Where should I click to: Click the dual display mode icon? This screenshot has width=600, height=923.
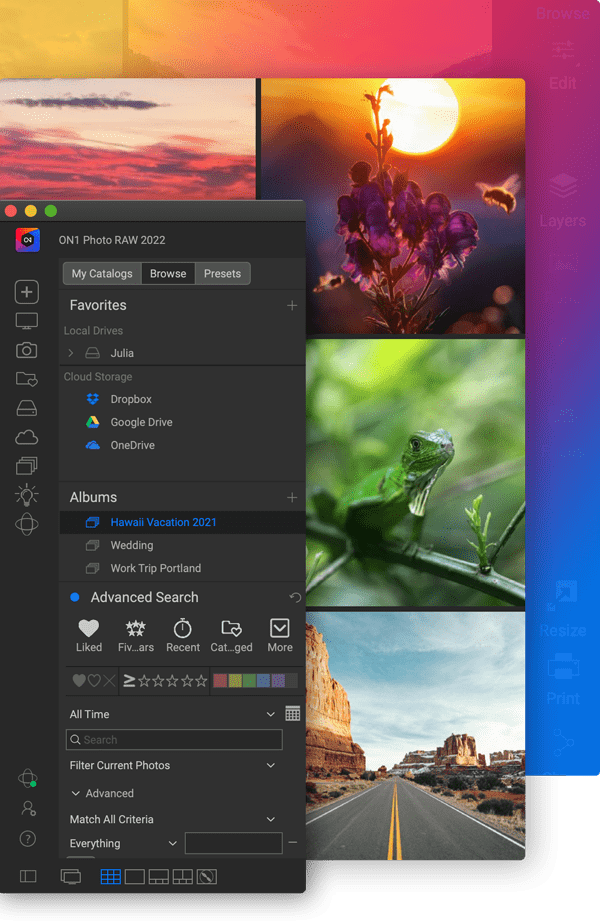(71, 877)
